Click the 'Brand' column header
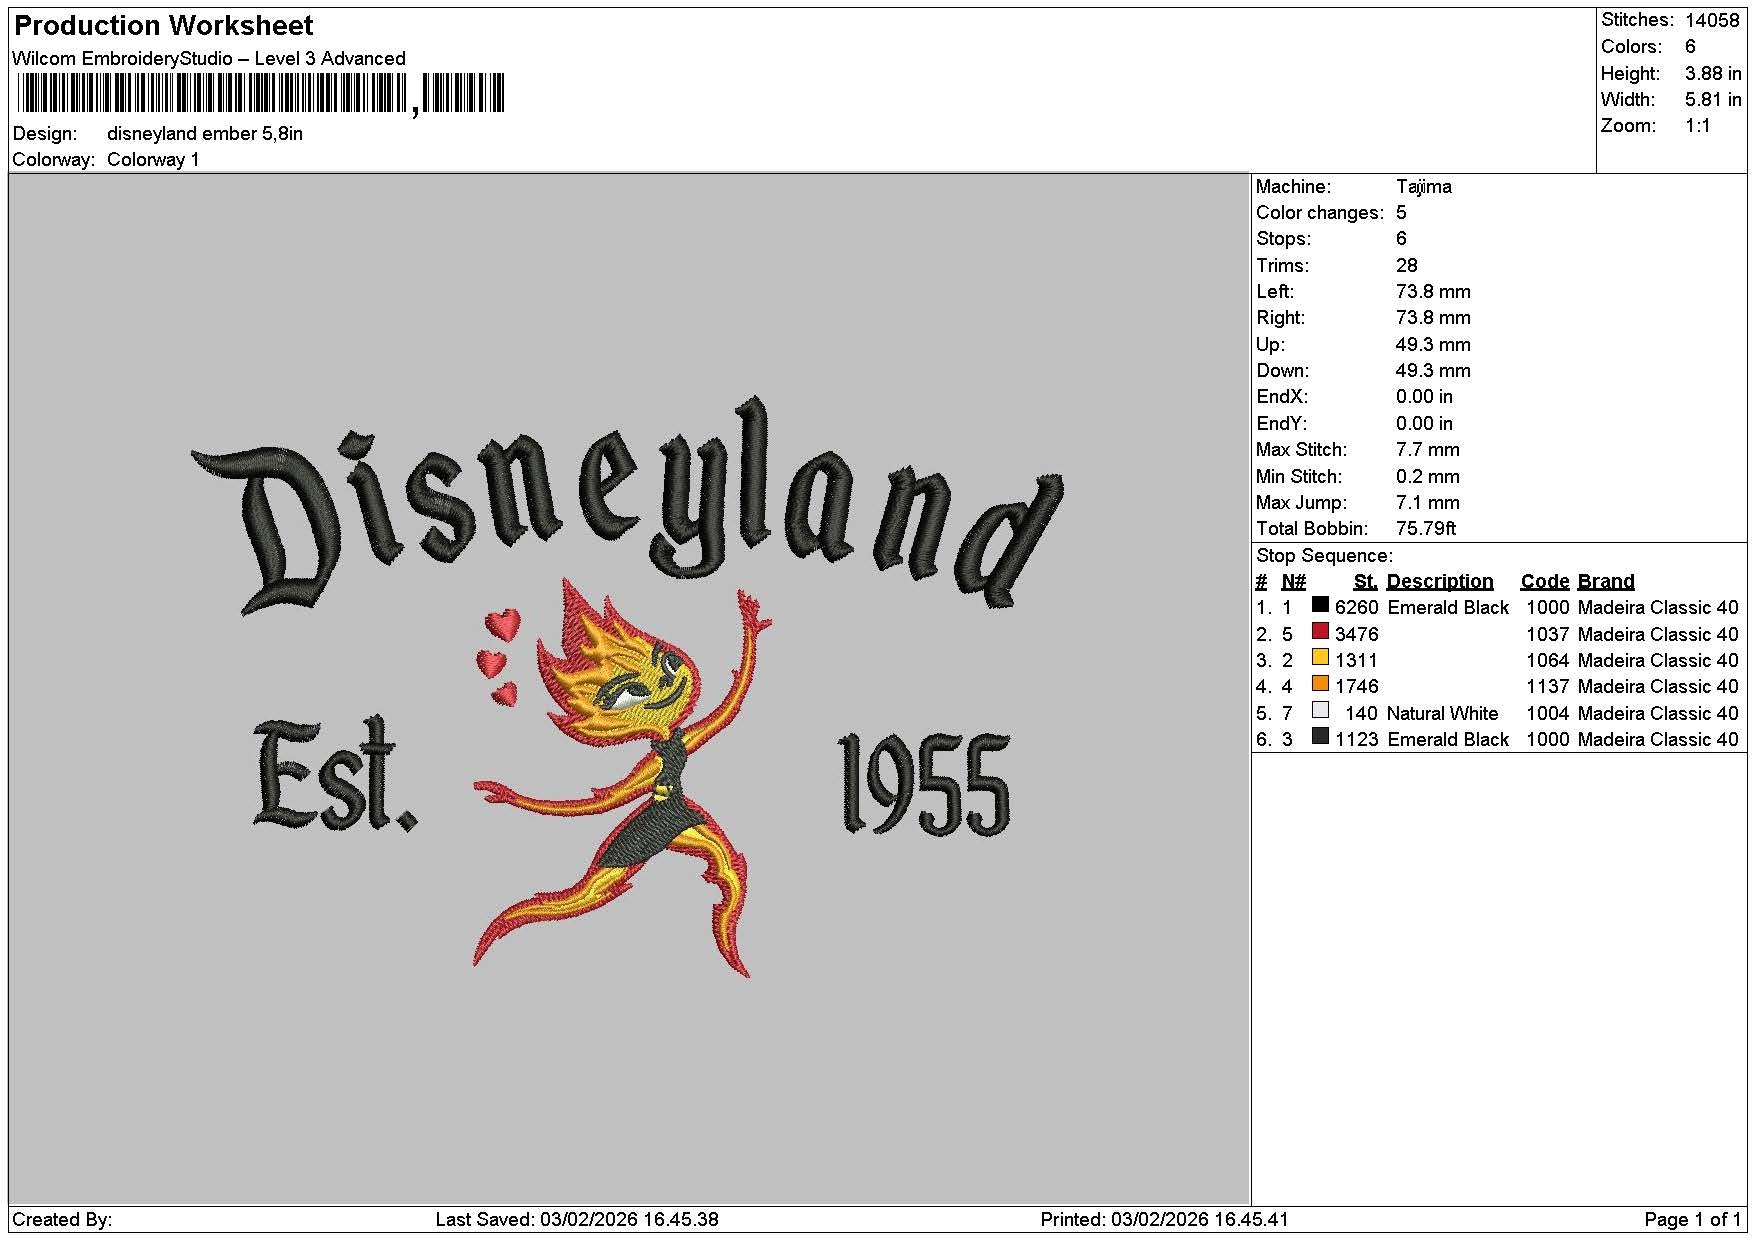Screen dimensions: 1755x1240 1606,582
